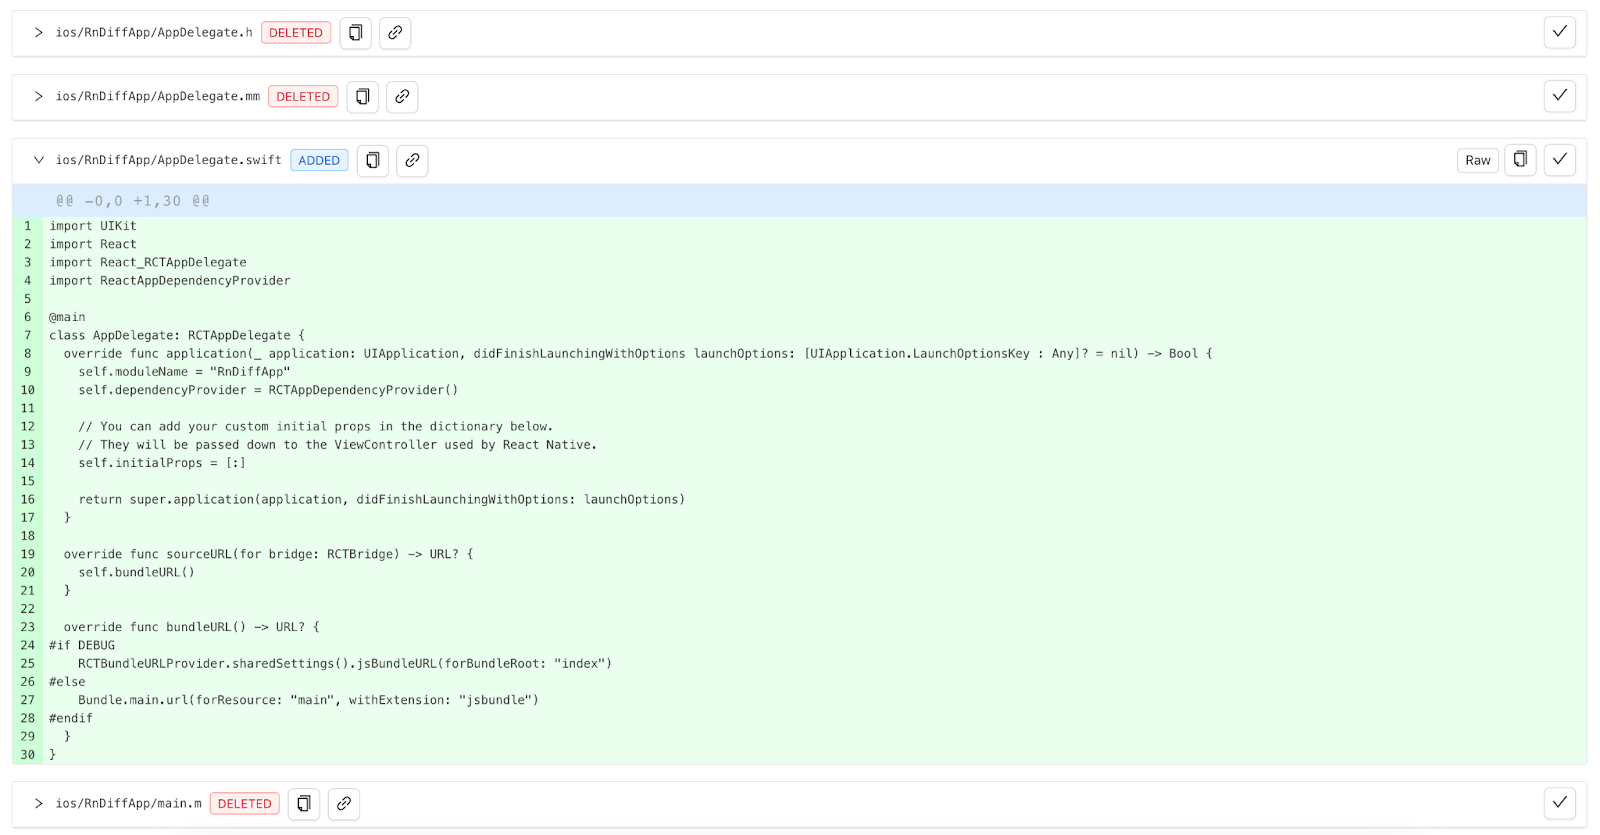Copy file path of AppDelegate.mm

363,97
